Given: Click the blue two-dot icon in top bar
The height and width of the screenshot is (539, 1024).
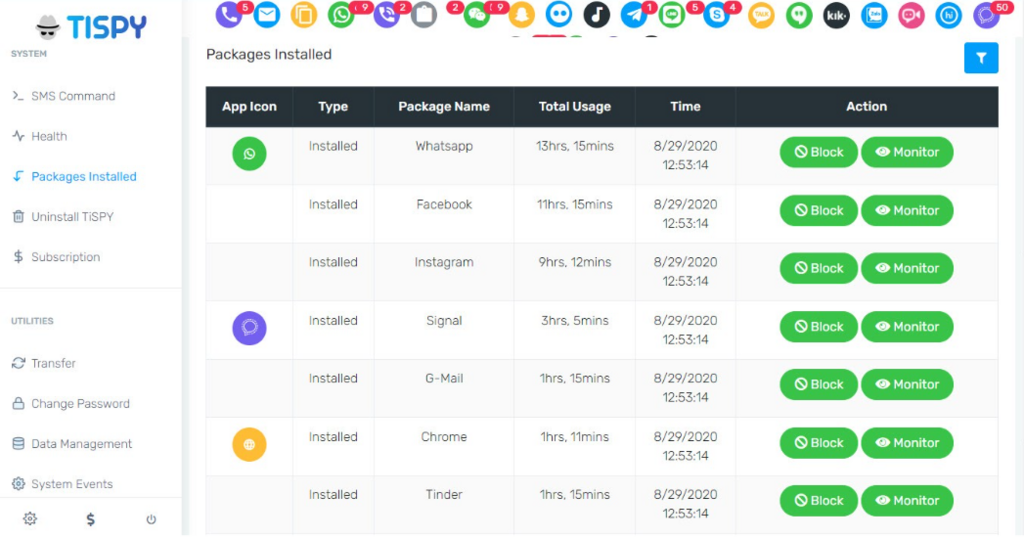Looking at the screenshot, I should (x=558, y=14).
